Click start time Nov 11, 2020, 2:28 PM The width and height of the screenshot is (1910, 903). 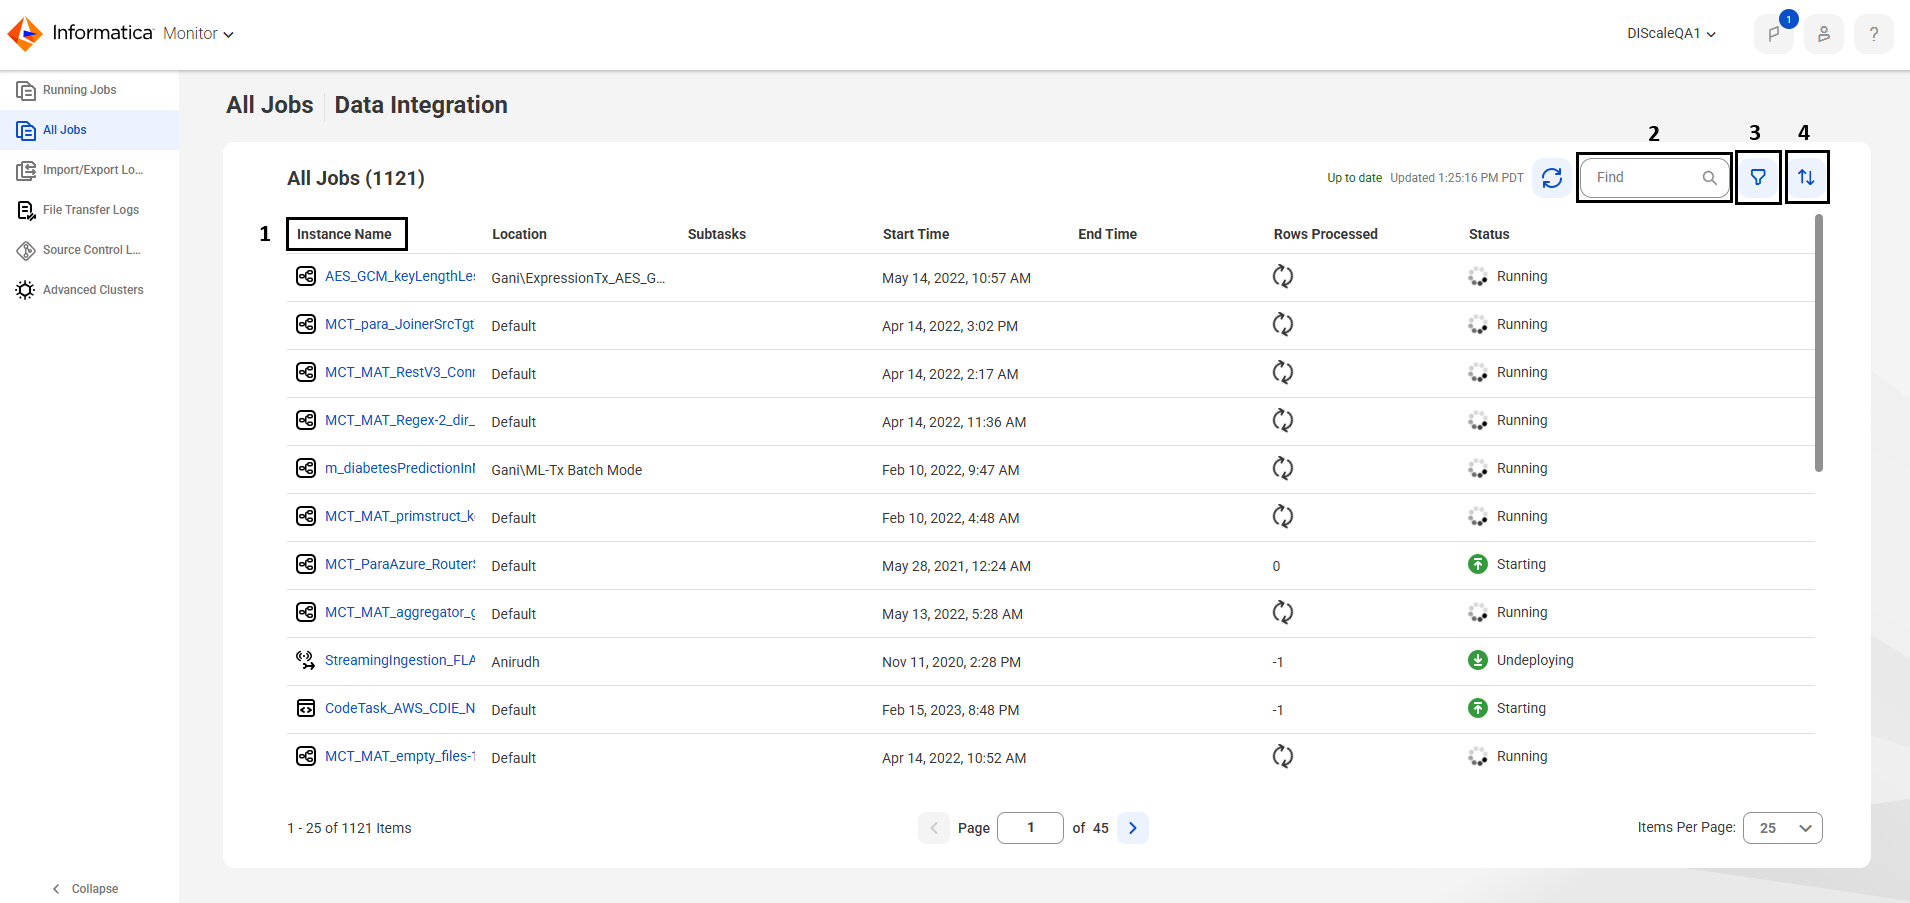pyautogui.click(x=952, y=662)
